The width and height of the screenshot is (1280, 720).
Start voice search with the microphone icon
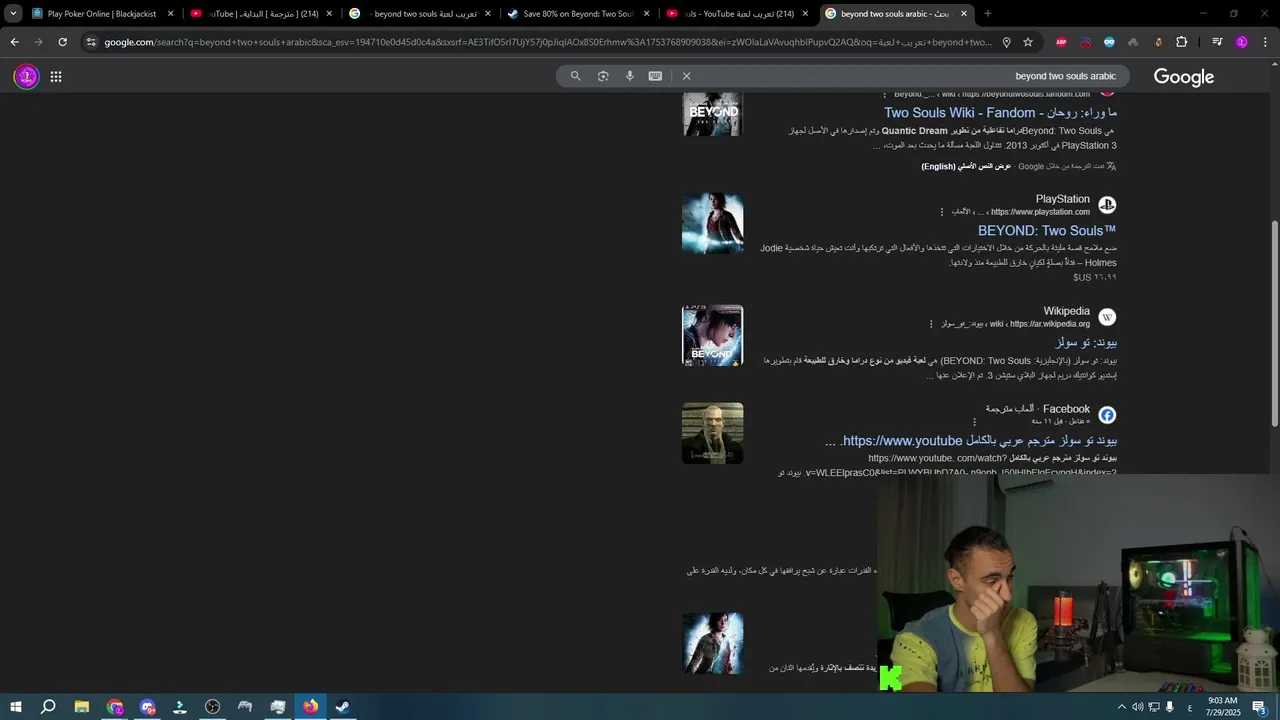[x=629, y=76]
